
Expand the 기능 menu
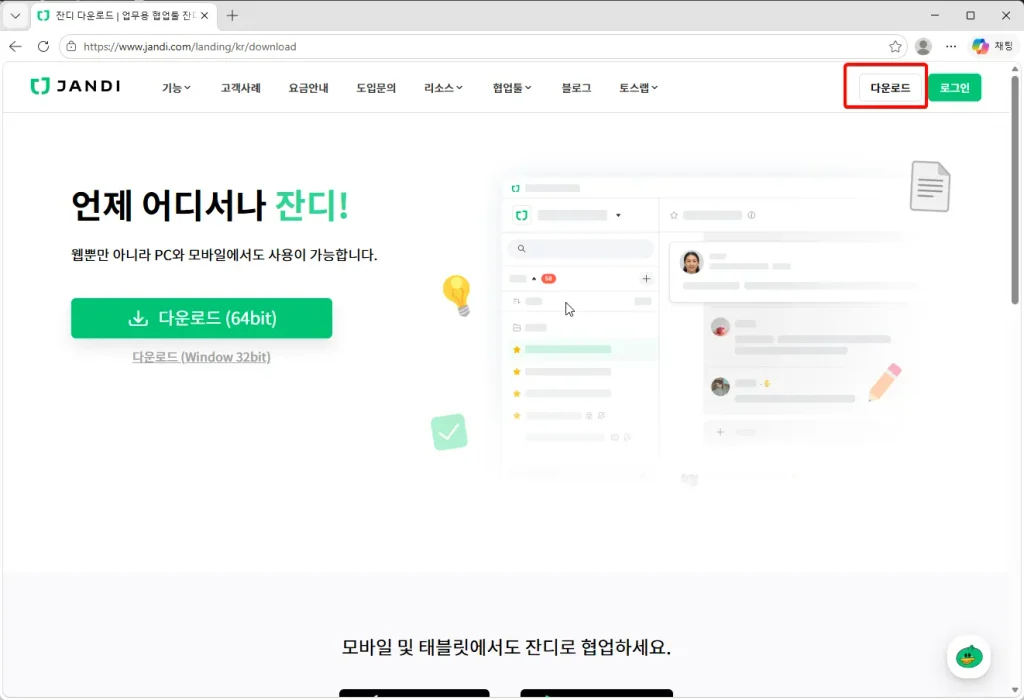click(x=176, y=88)
